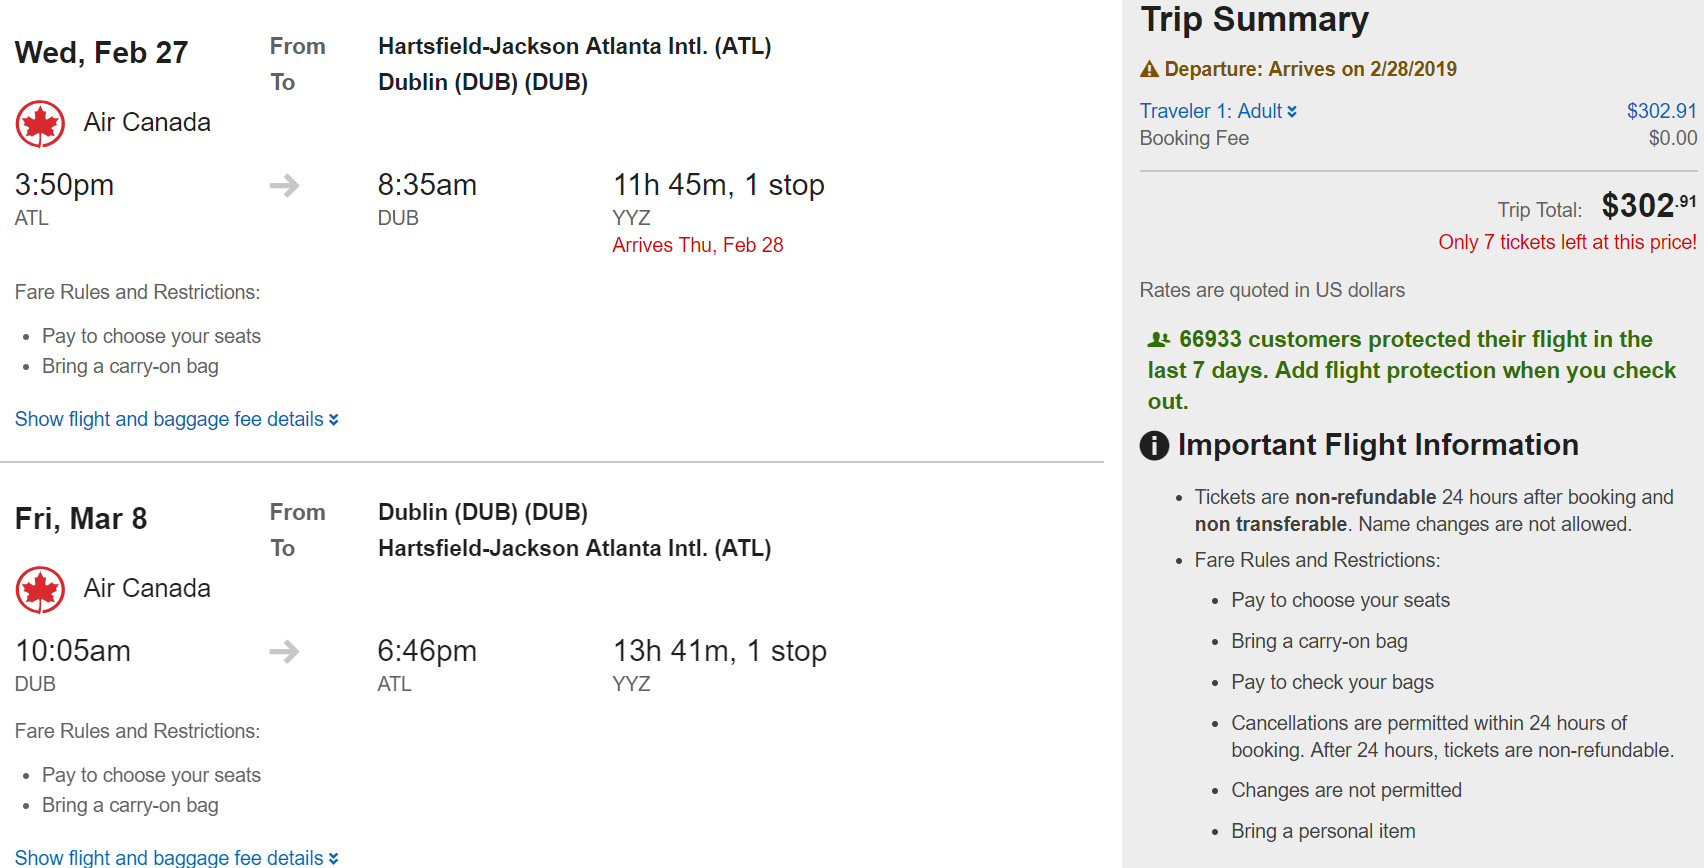Screen dimensions: 1704x868
Task: Click the Trip Summary heading
Action: pos(1254,19)
